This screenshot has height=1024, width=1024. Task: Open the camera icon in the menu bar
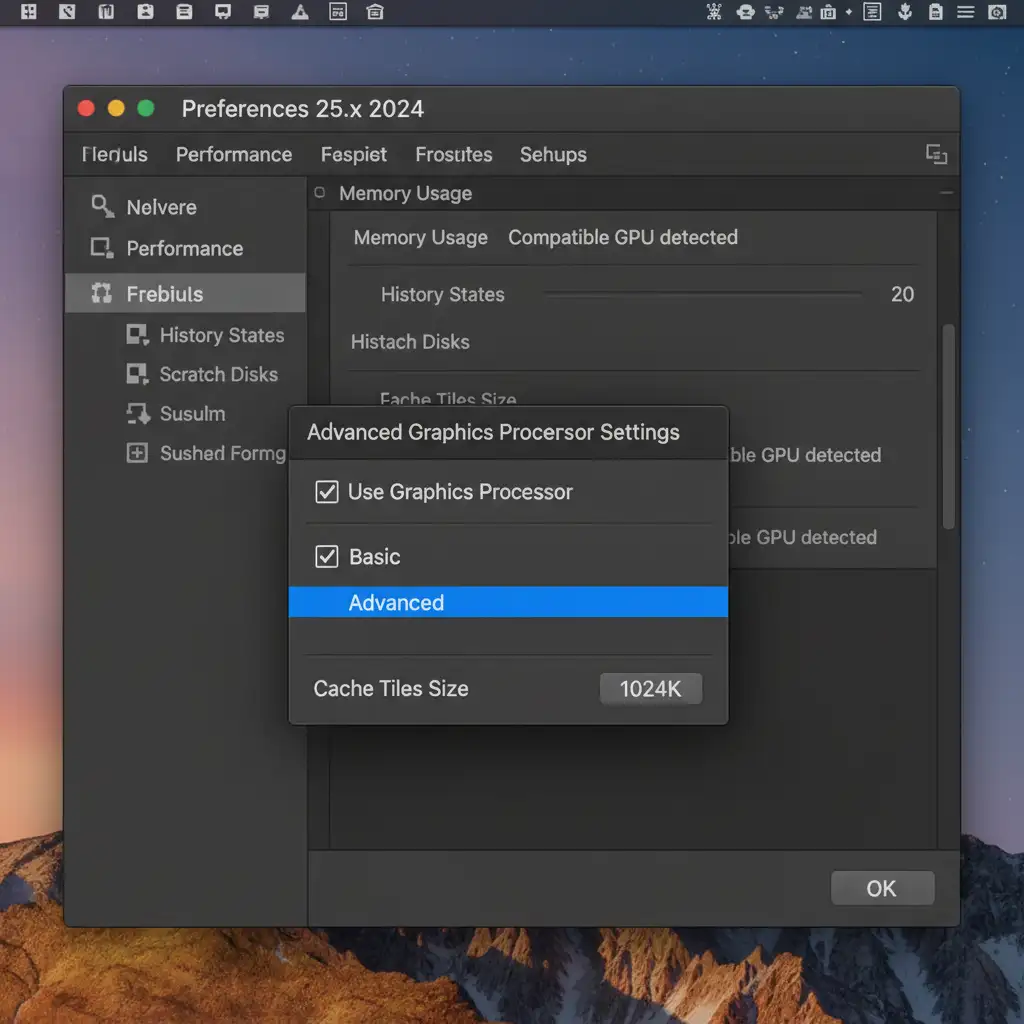pos(996,12)
